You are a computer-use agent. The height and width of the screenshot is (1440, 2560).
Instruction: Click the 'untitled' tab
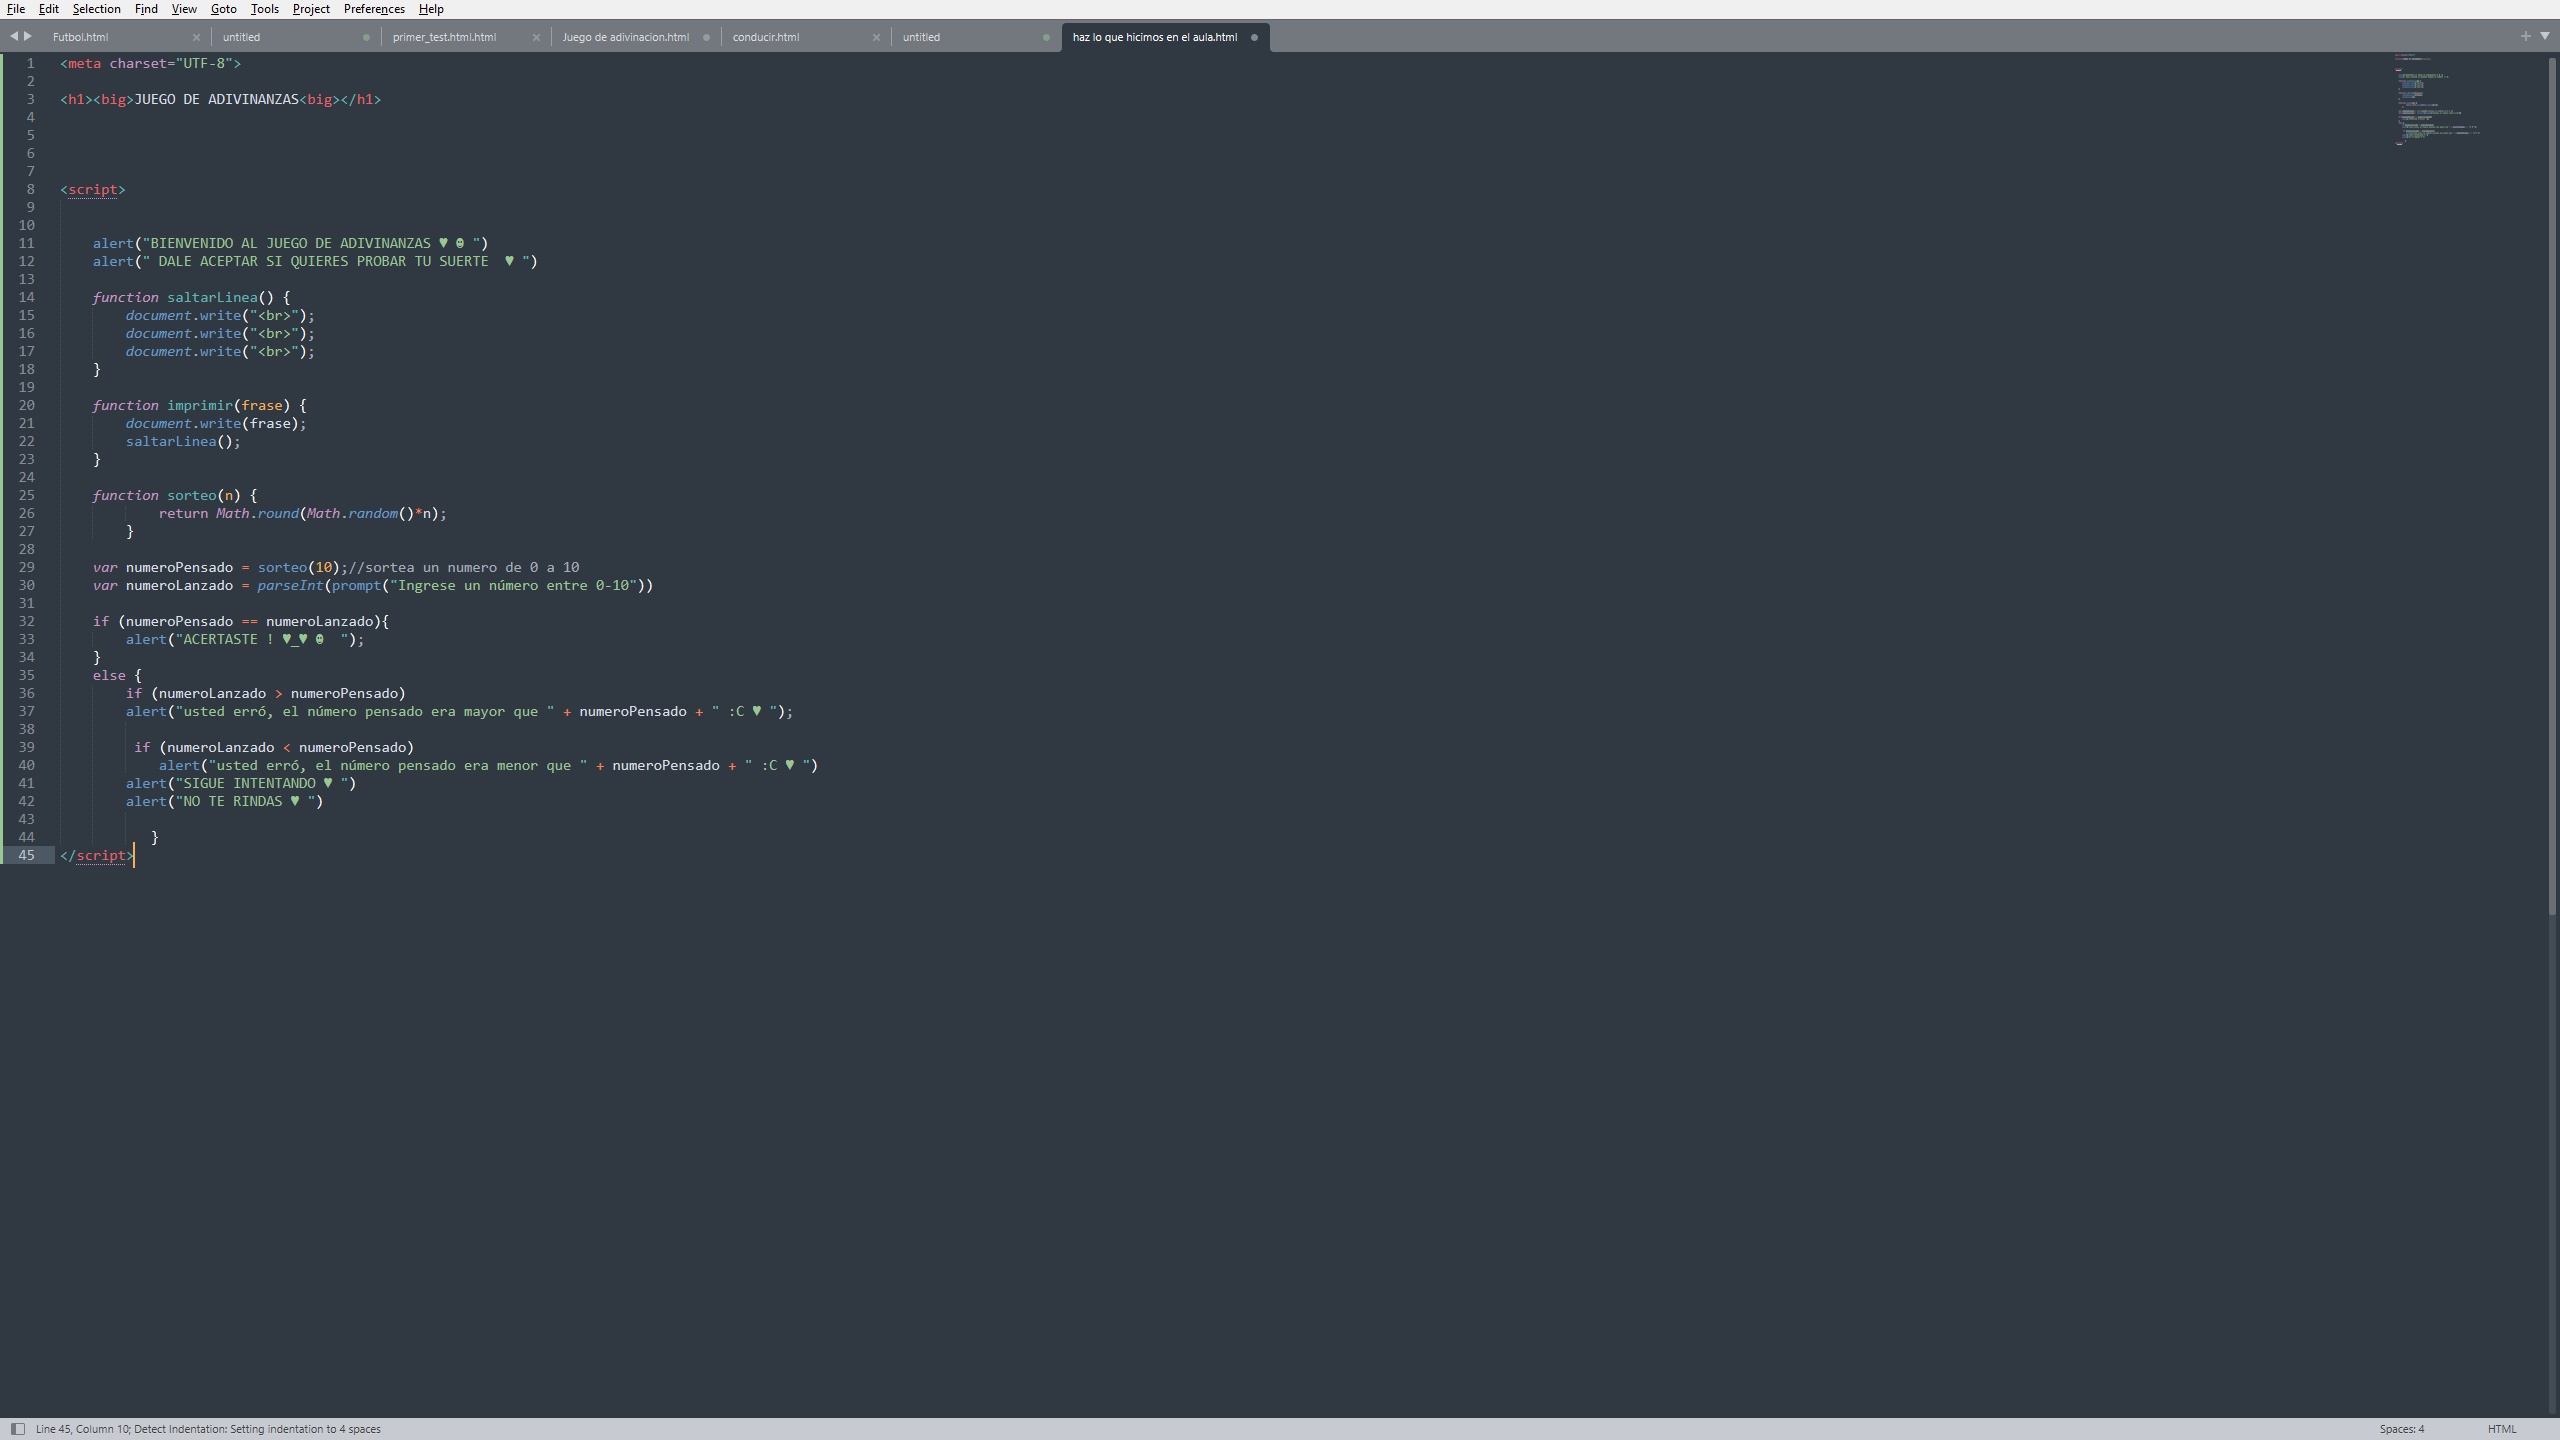tap(244, 37)
